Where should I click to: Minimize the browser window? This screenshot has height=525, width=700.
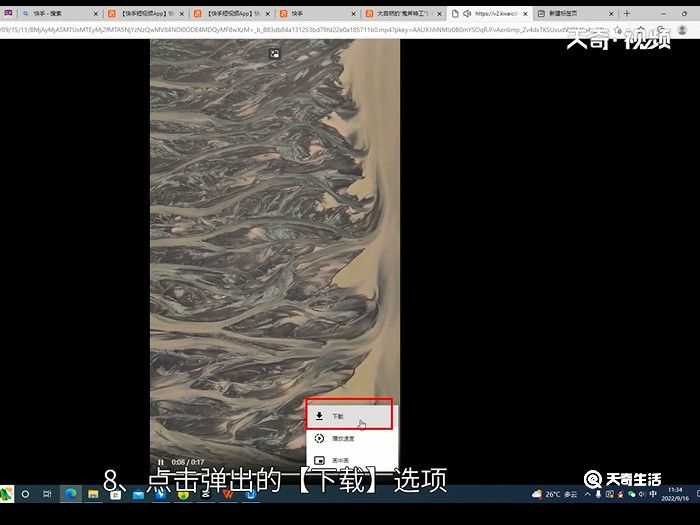pyautogui.click(x=663, y=13)
